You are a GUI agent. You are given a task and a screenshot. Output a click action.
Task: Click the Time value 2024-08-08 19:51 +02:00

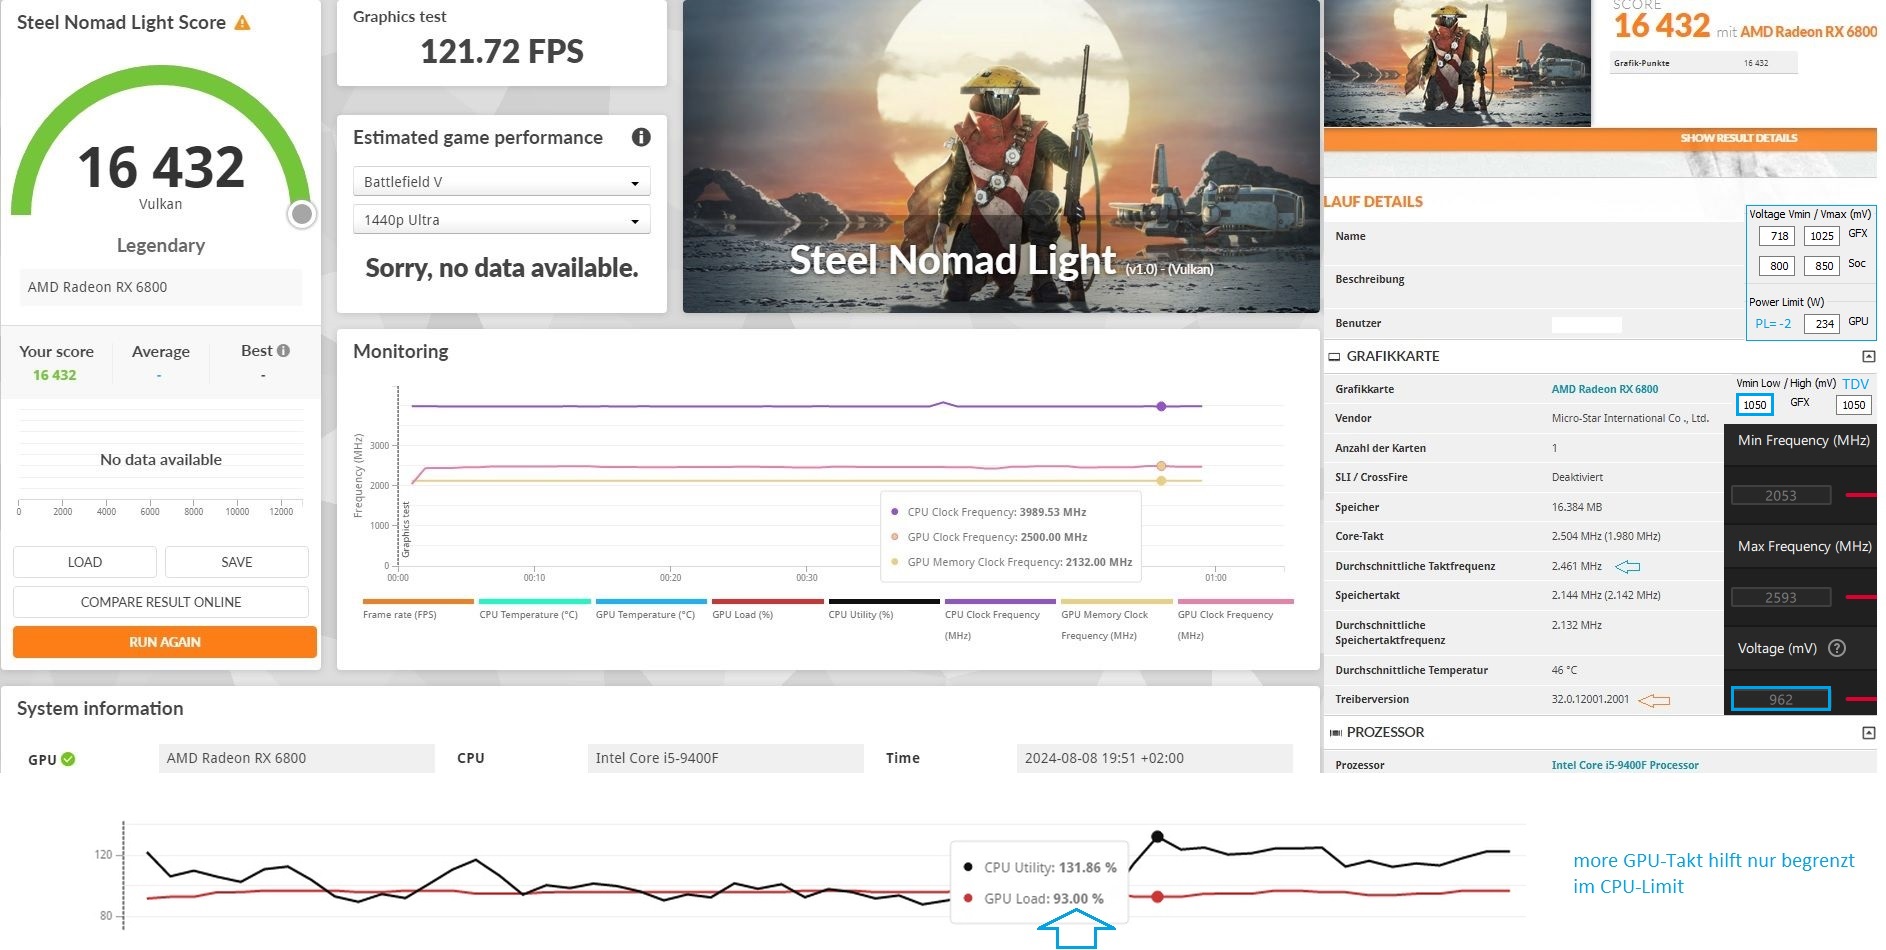point(1154,758)
